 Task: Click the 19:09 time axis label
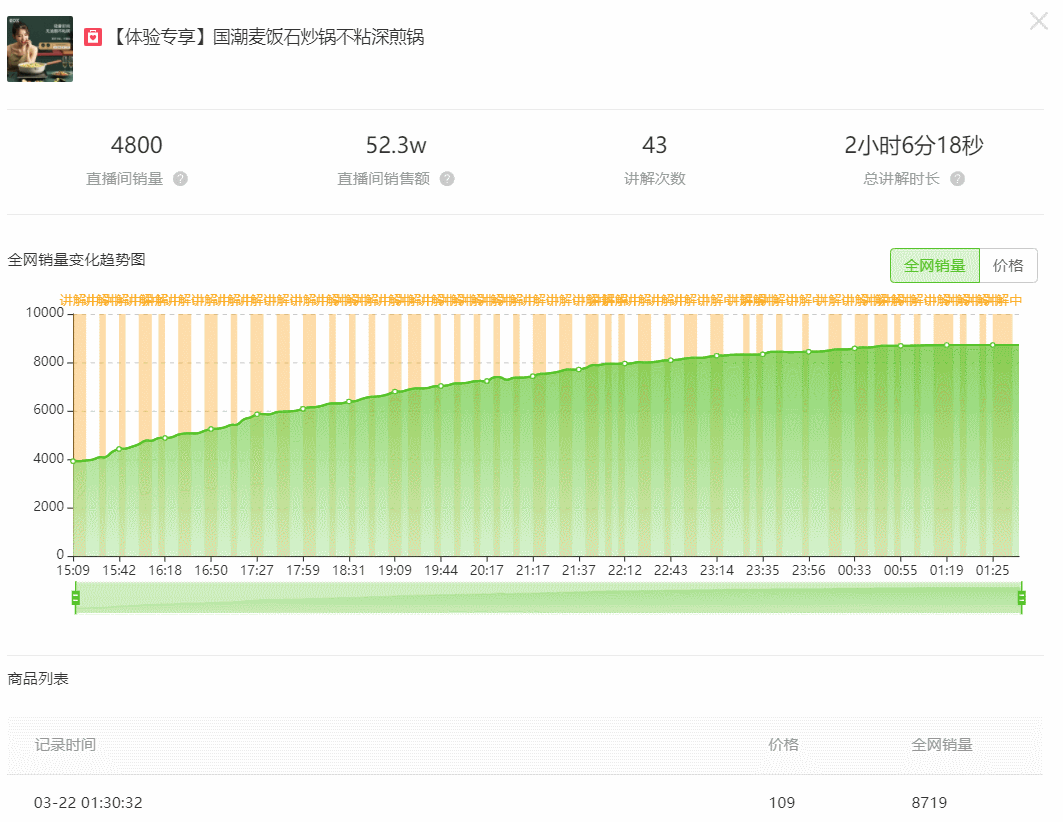tap(395, 570)
